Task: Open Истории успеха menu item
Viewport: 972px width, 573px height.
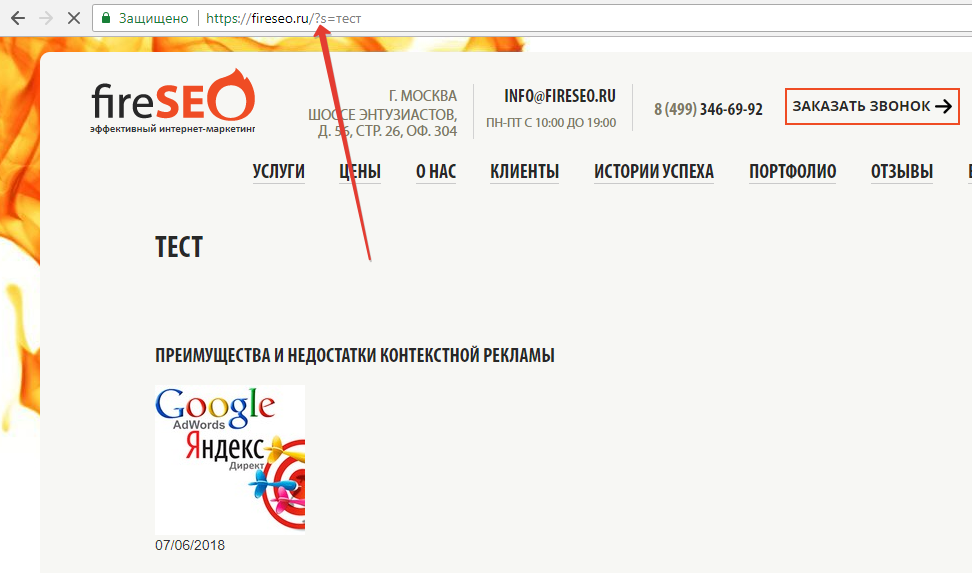Action: pos(654,172)
